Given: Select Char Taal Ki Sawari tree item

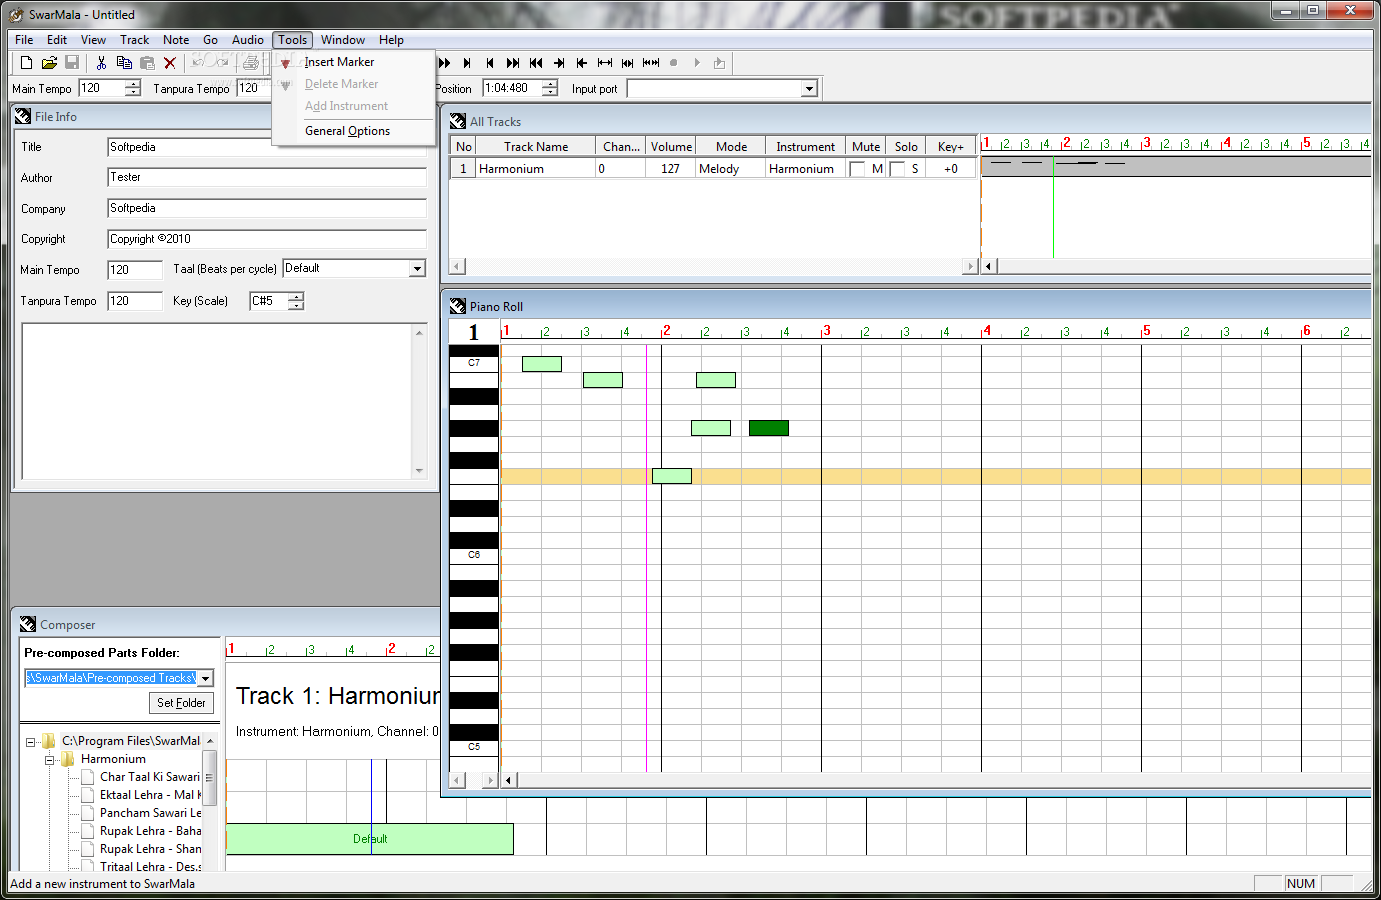Looking at the screenshot, I should pyautogui.click(x=150, y=777).
